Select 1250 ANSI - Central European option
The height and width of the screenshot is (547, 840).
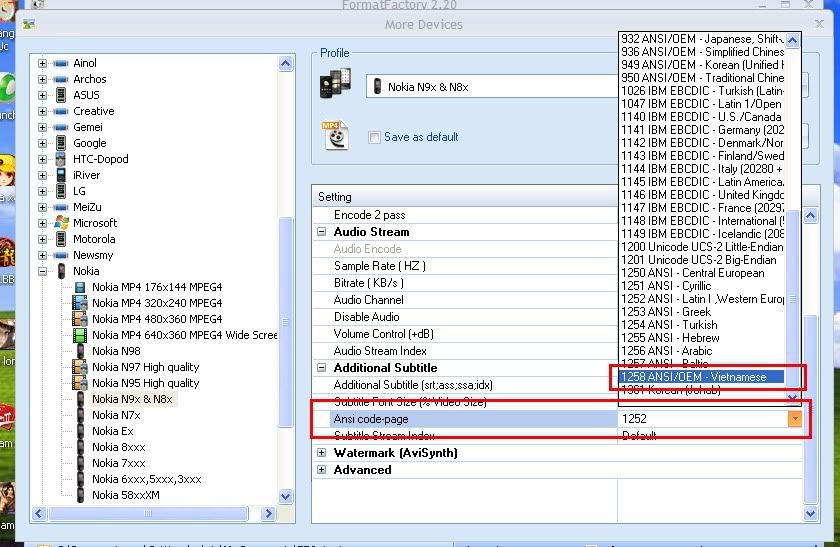[701, 273]
